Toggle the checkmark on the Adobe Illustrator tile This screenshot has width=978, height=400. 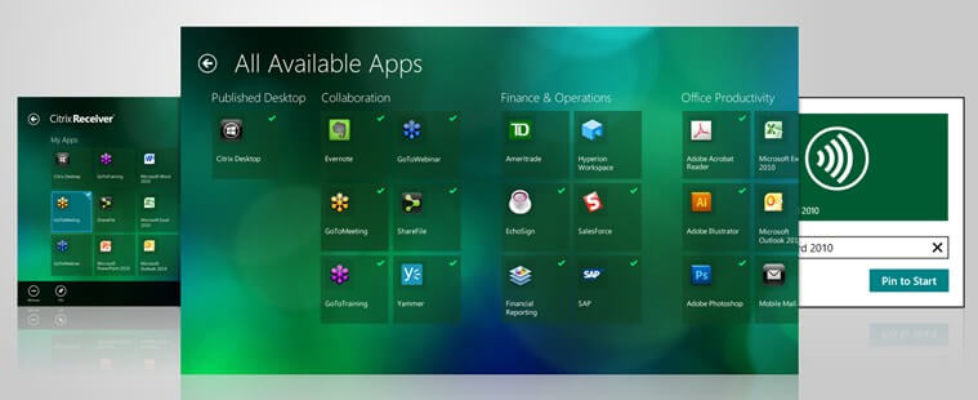click(742, 190)
